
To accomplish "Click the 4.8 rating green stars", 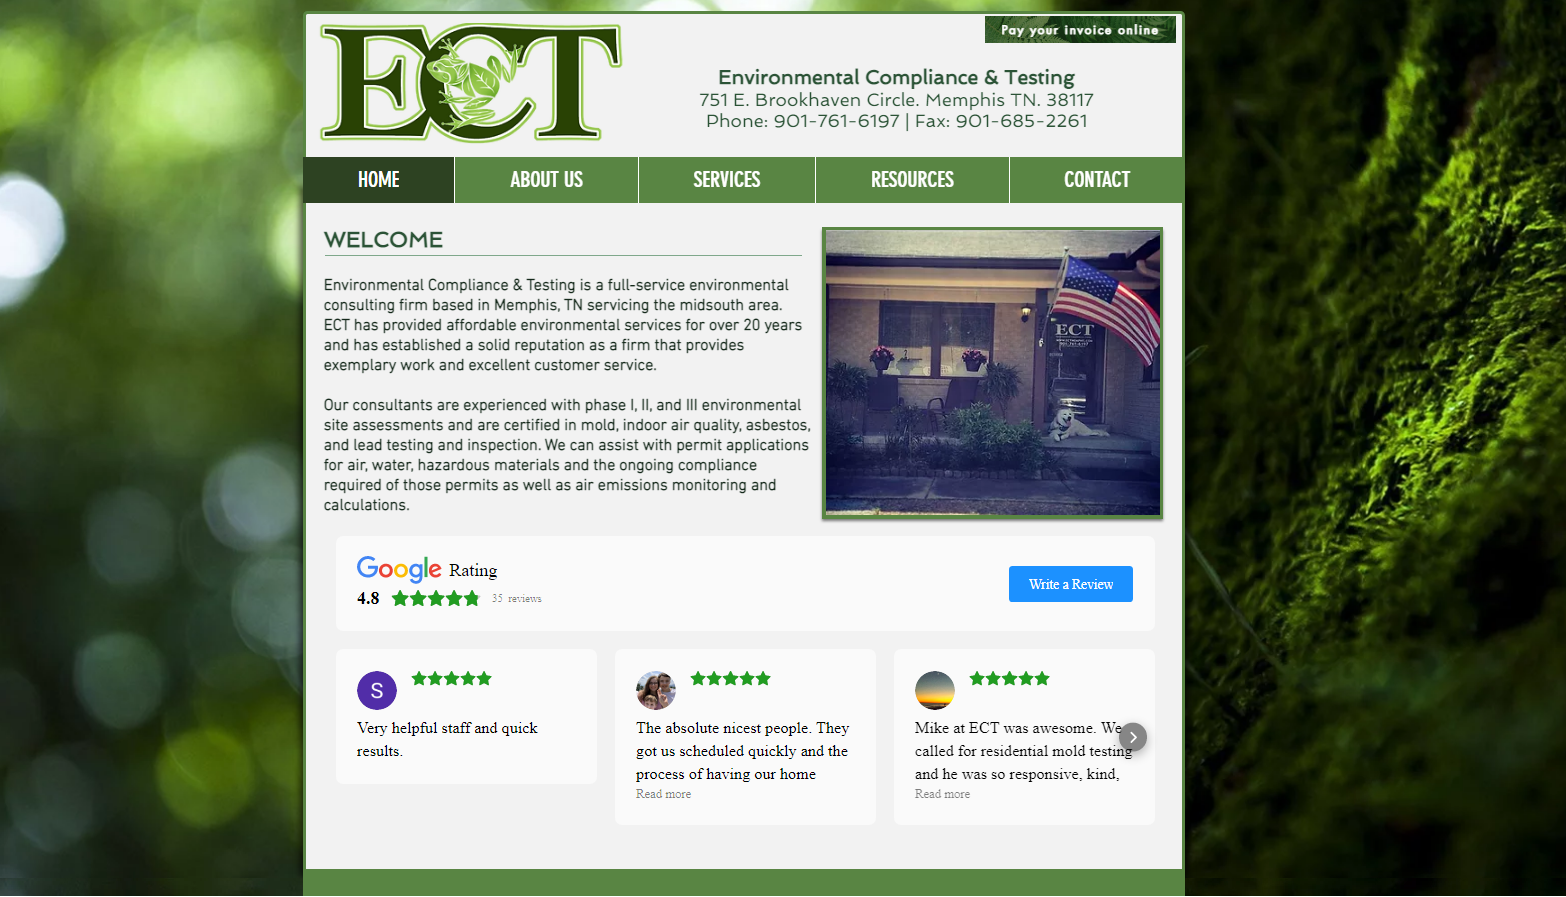I will (x=436, y=598).
